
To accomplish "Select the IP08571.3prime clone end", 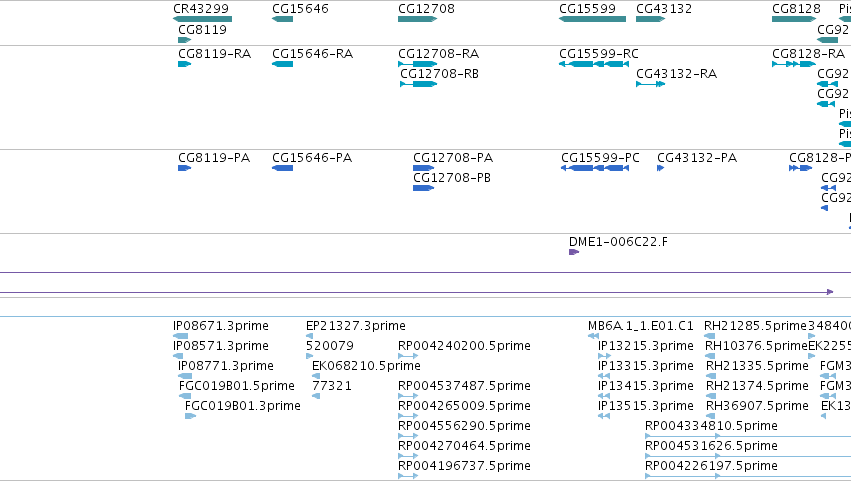I will pos(178,356).
